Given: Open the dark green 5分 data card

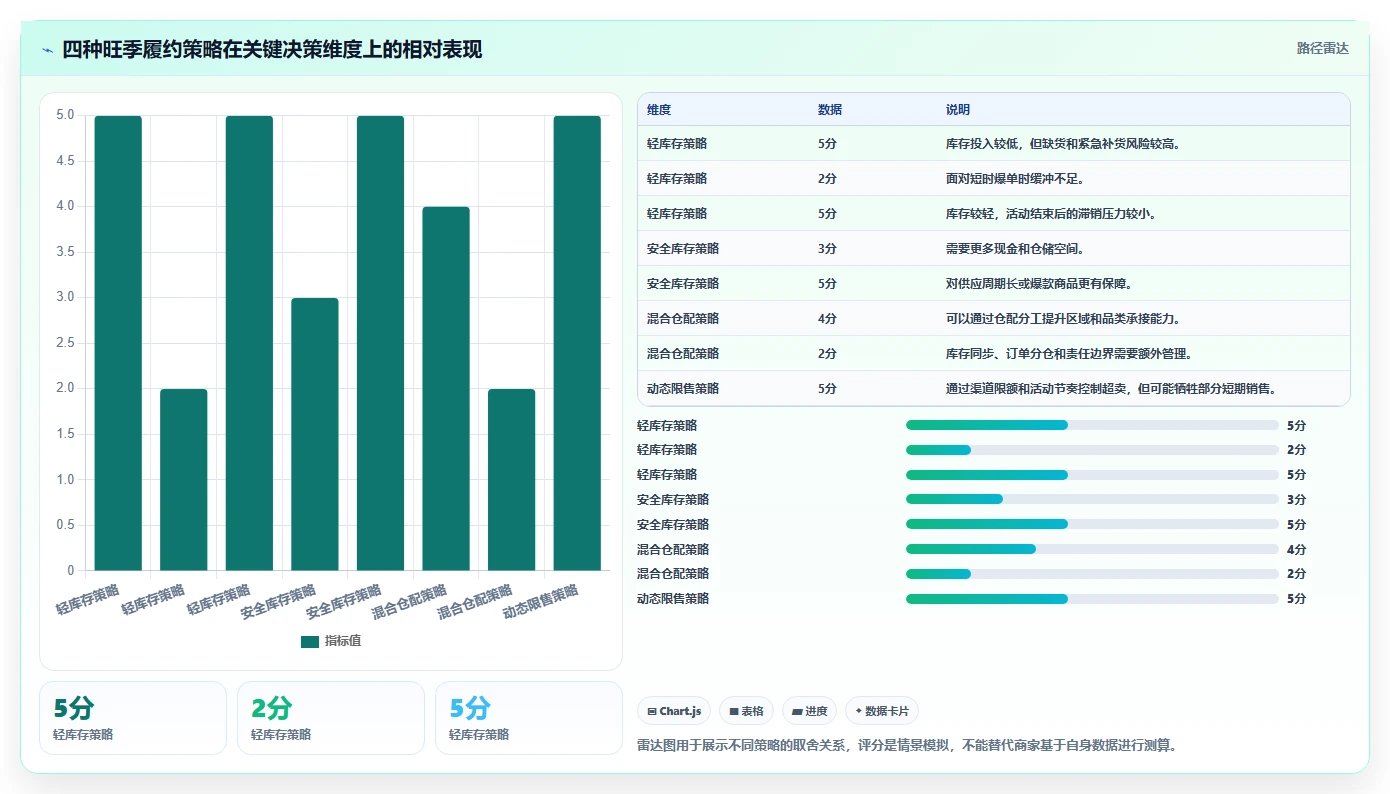Looking at the screenshot, I should [133, 718].
